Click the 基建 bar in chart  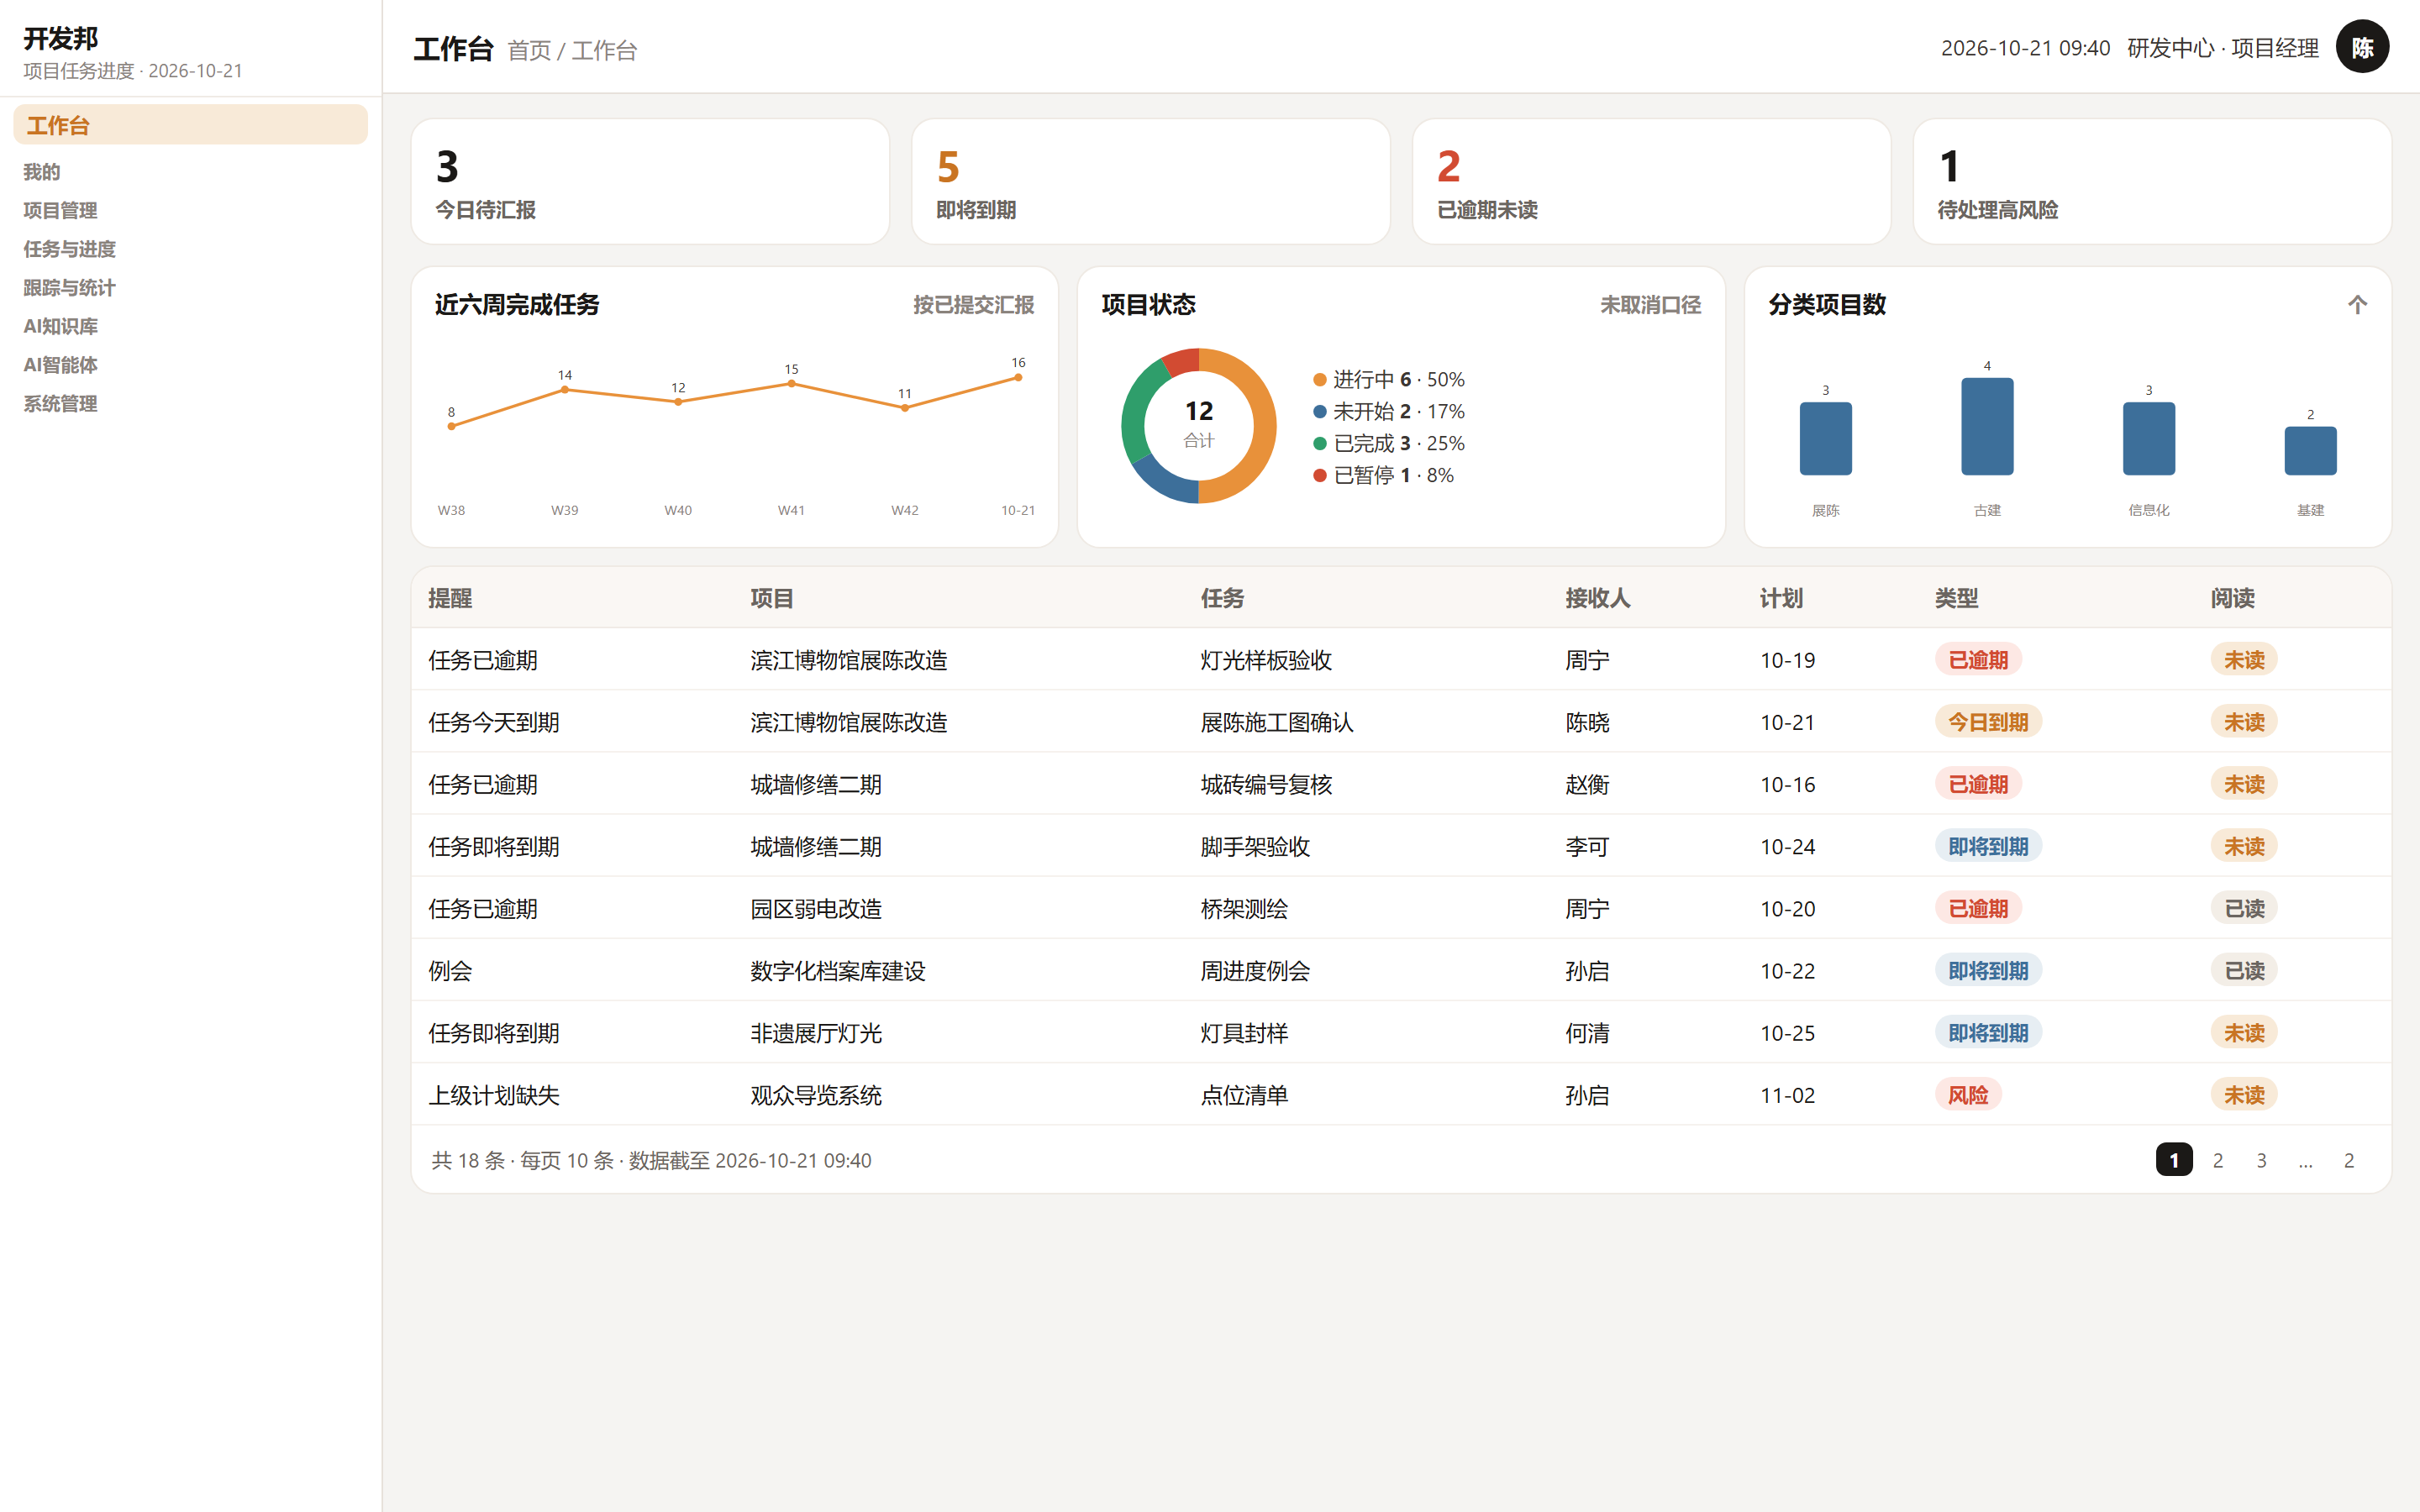[2310, 451]
